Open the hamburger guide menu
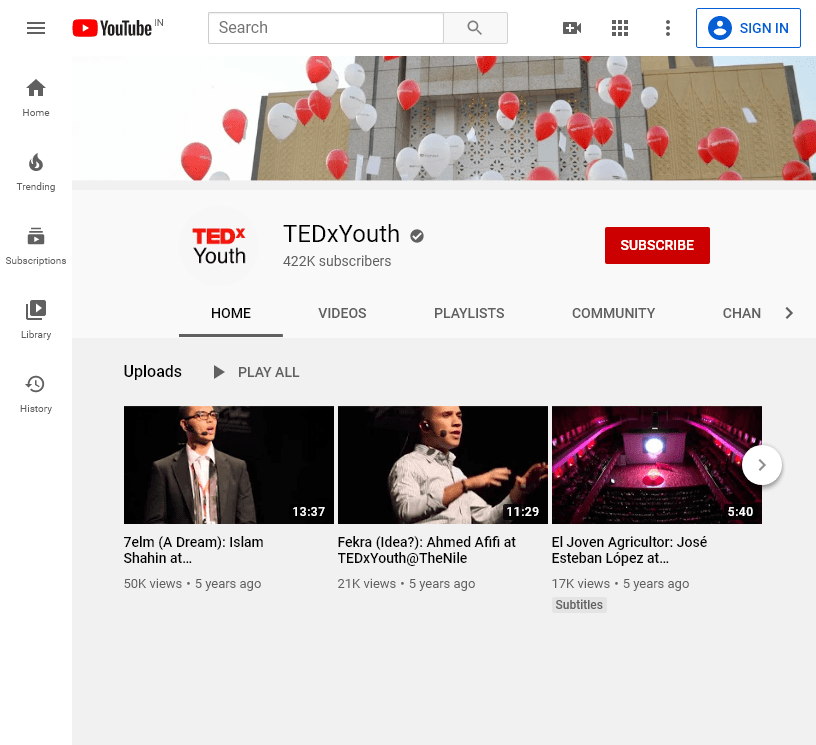This screenshot has height=745, width=816. coord(36,28)
